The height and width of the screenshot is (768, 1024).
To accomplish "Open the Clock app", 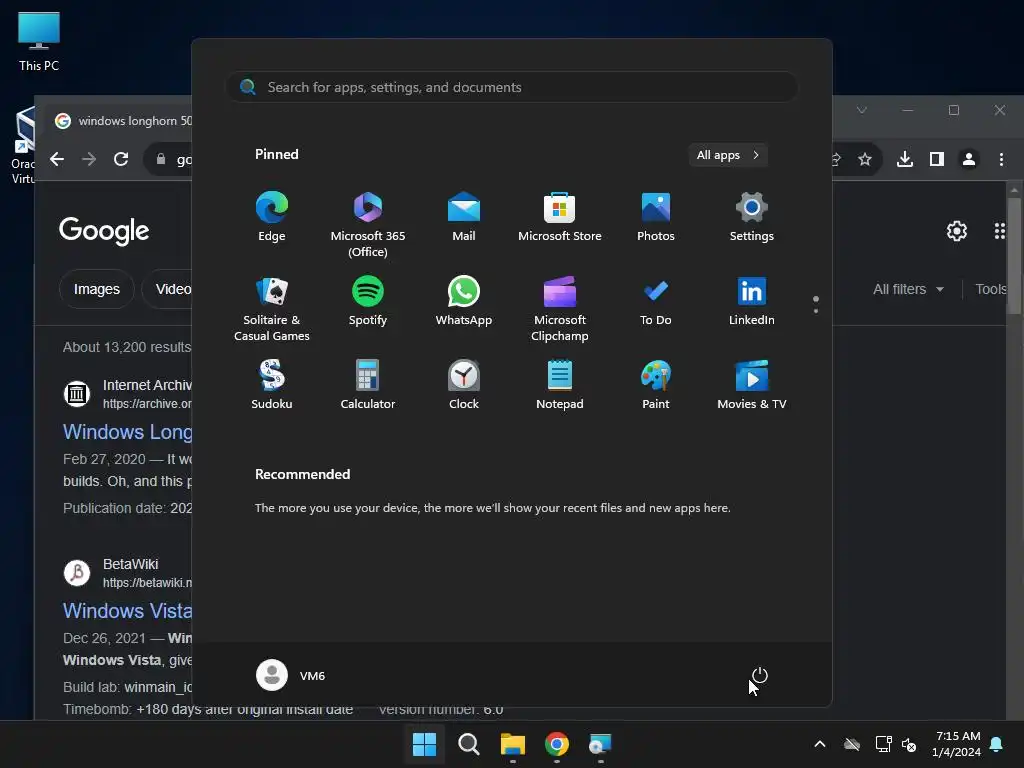I will pos(464,385).
